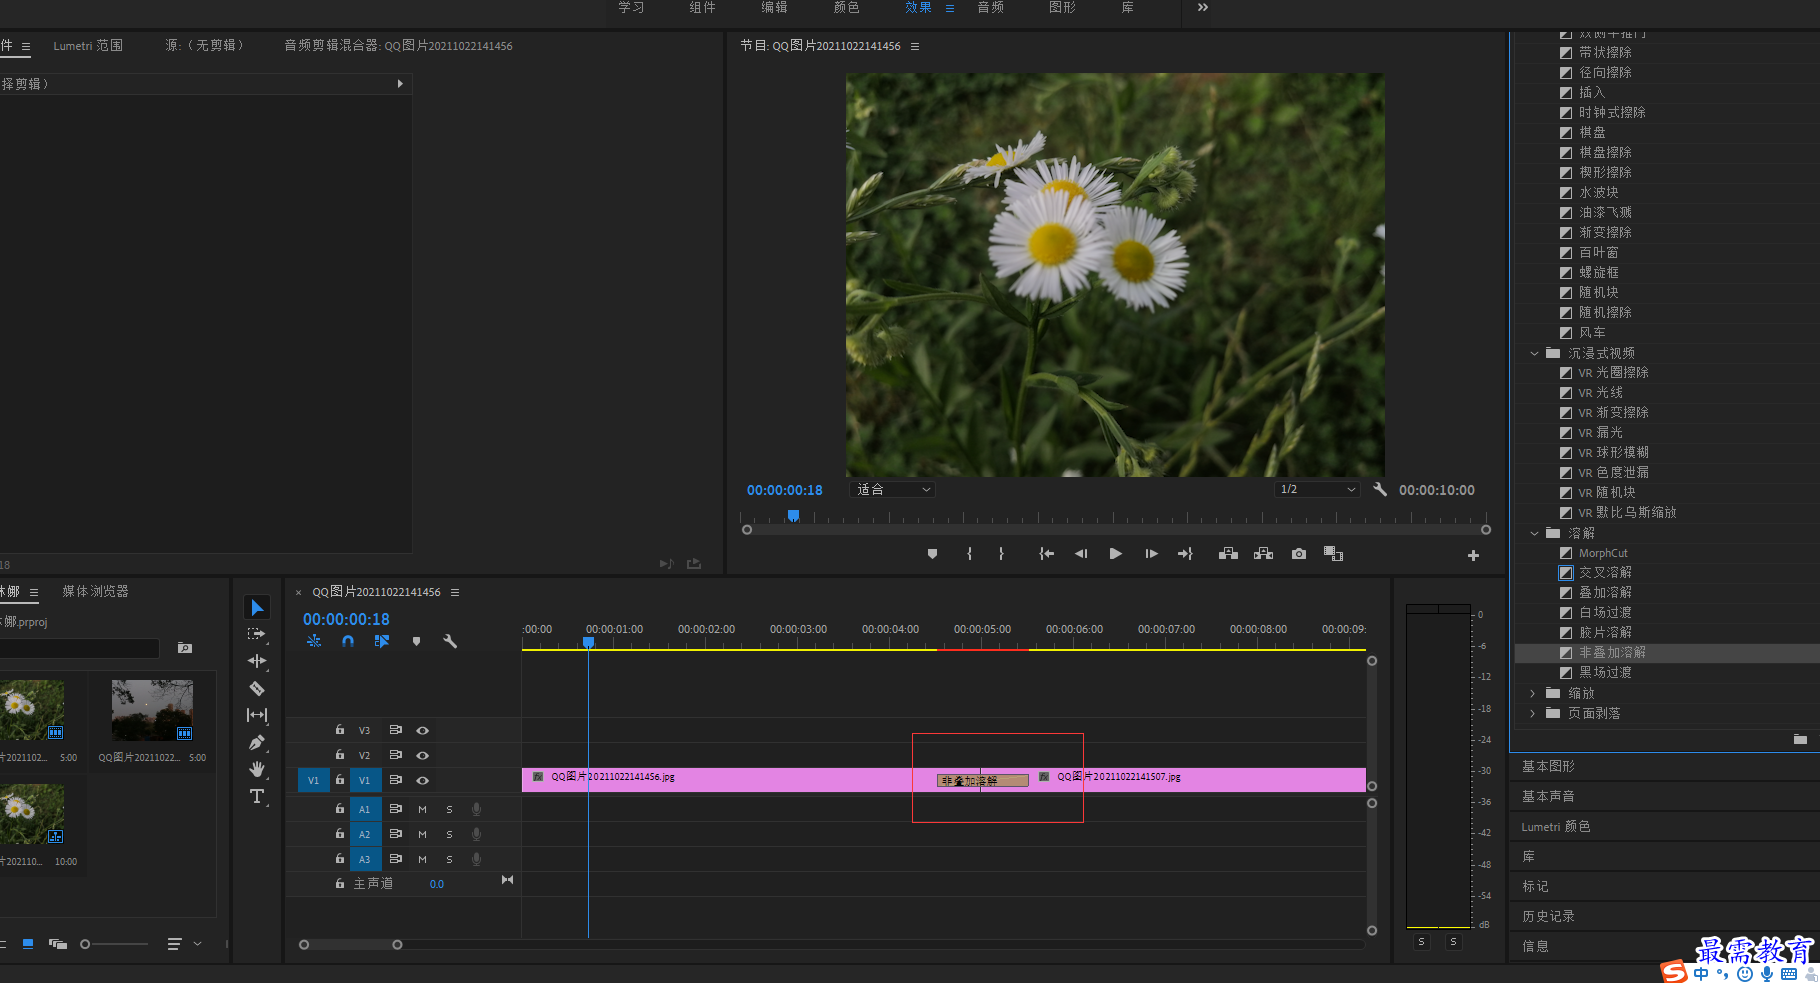Open the 媒体浏览器 tab

click(95, 592)
